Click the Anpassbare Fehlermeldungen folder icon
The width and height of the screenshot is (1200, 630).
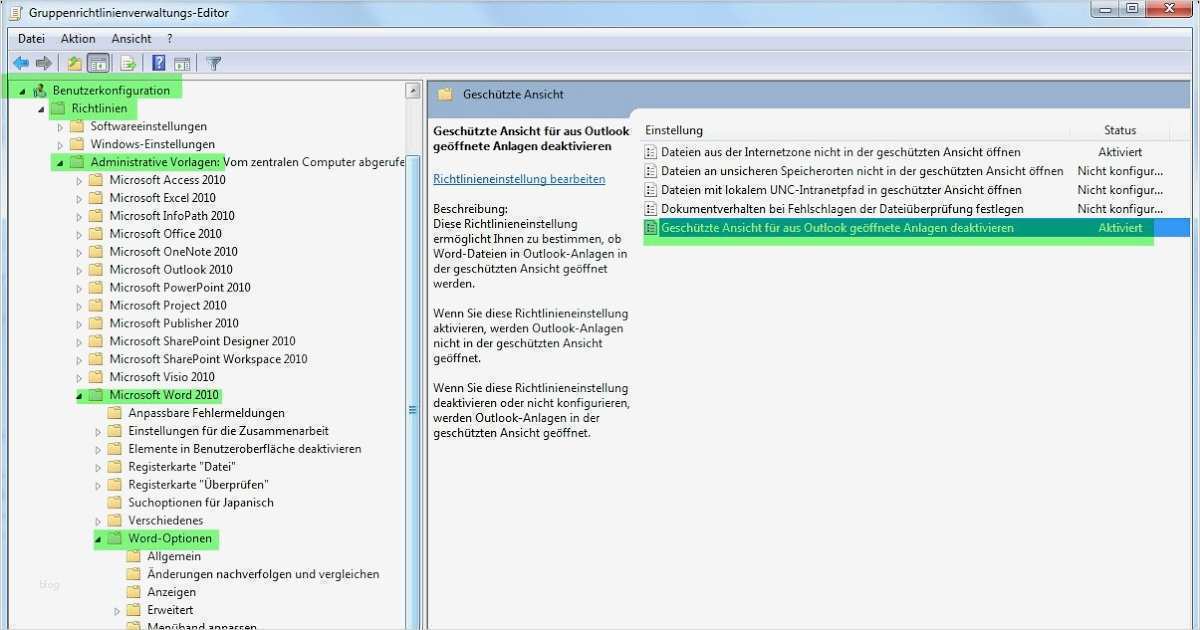tap(115, 413)
